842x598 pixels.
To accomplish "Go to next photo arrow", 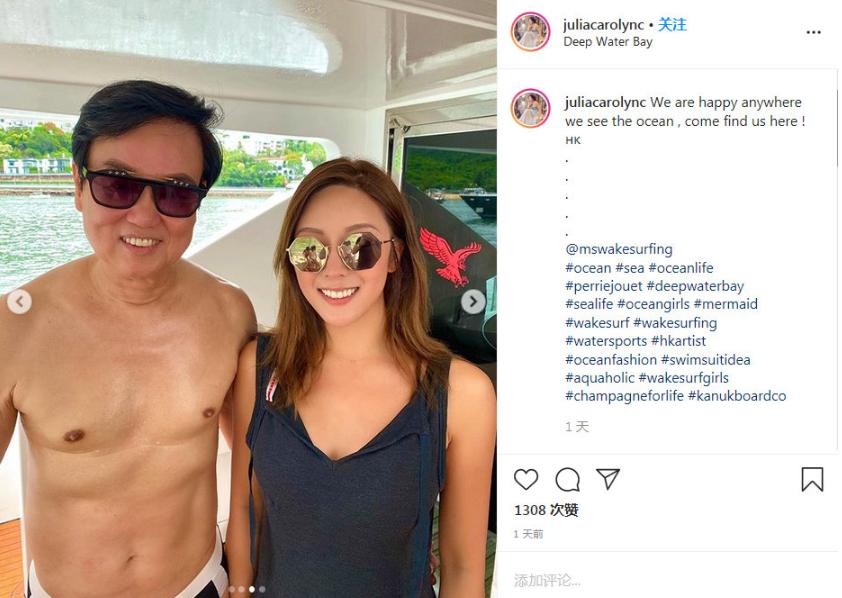I will (x=473, y=302).
